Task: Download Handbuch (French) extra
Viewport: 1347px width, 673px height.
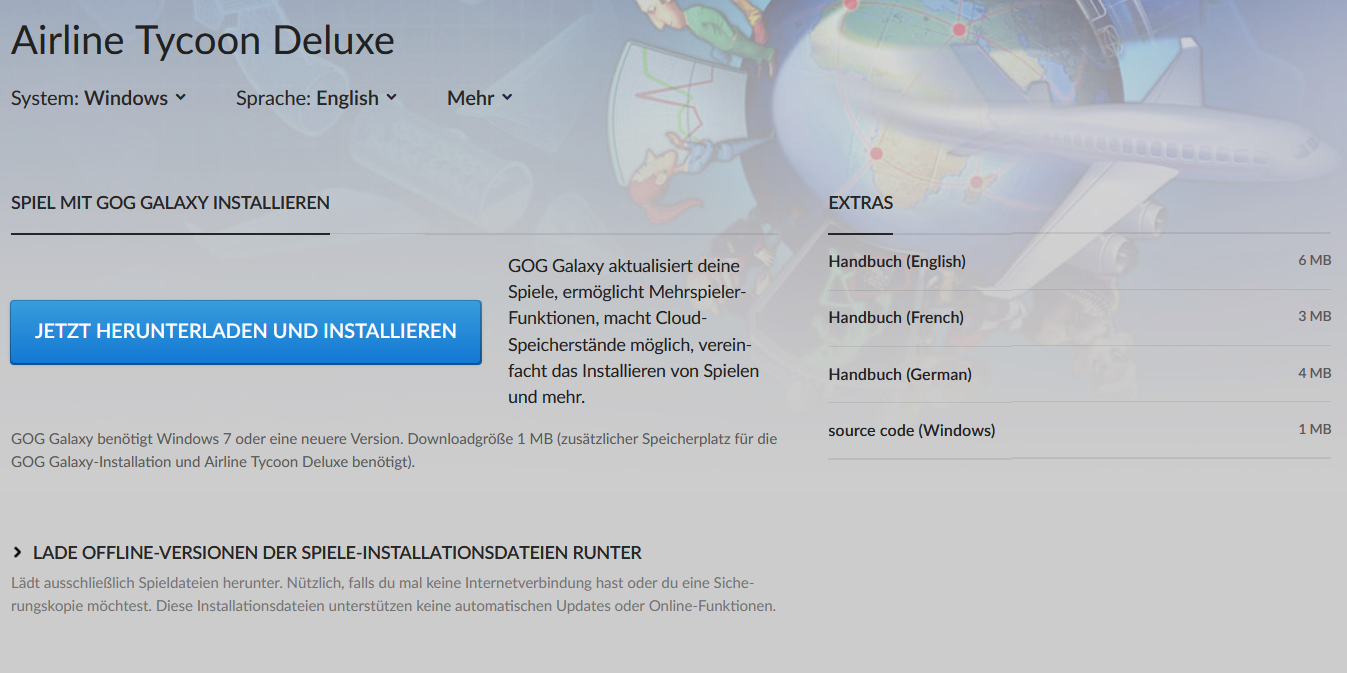Action: (x=1079, y=317)
